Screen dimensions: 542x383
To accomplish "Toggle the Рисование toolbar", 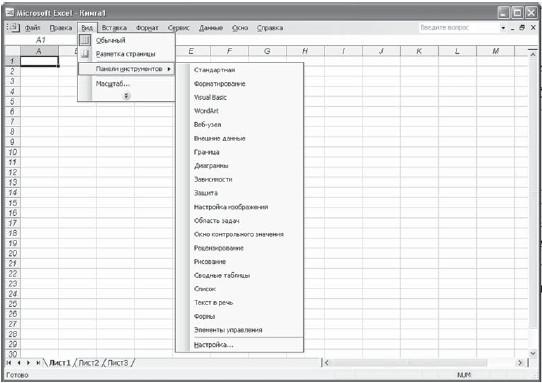I will (x=240, y=262).
